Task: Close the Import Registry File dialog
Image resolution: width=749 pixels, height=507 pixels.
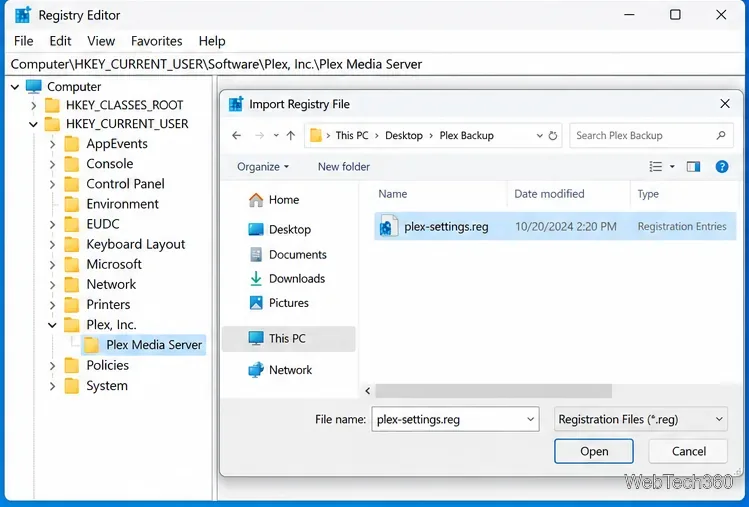Action: (725, 104)
